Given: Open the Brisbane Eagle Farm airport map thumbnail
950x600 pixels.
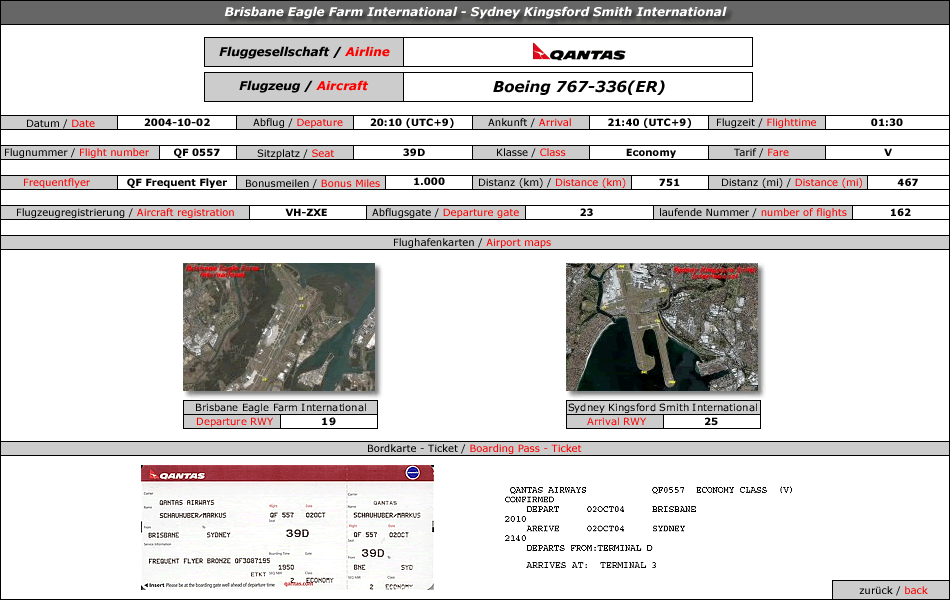Looking at the screenshot, I should [x=279, y=327].
